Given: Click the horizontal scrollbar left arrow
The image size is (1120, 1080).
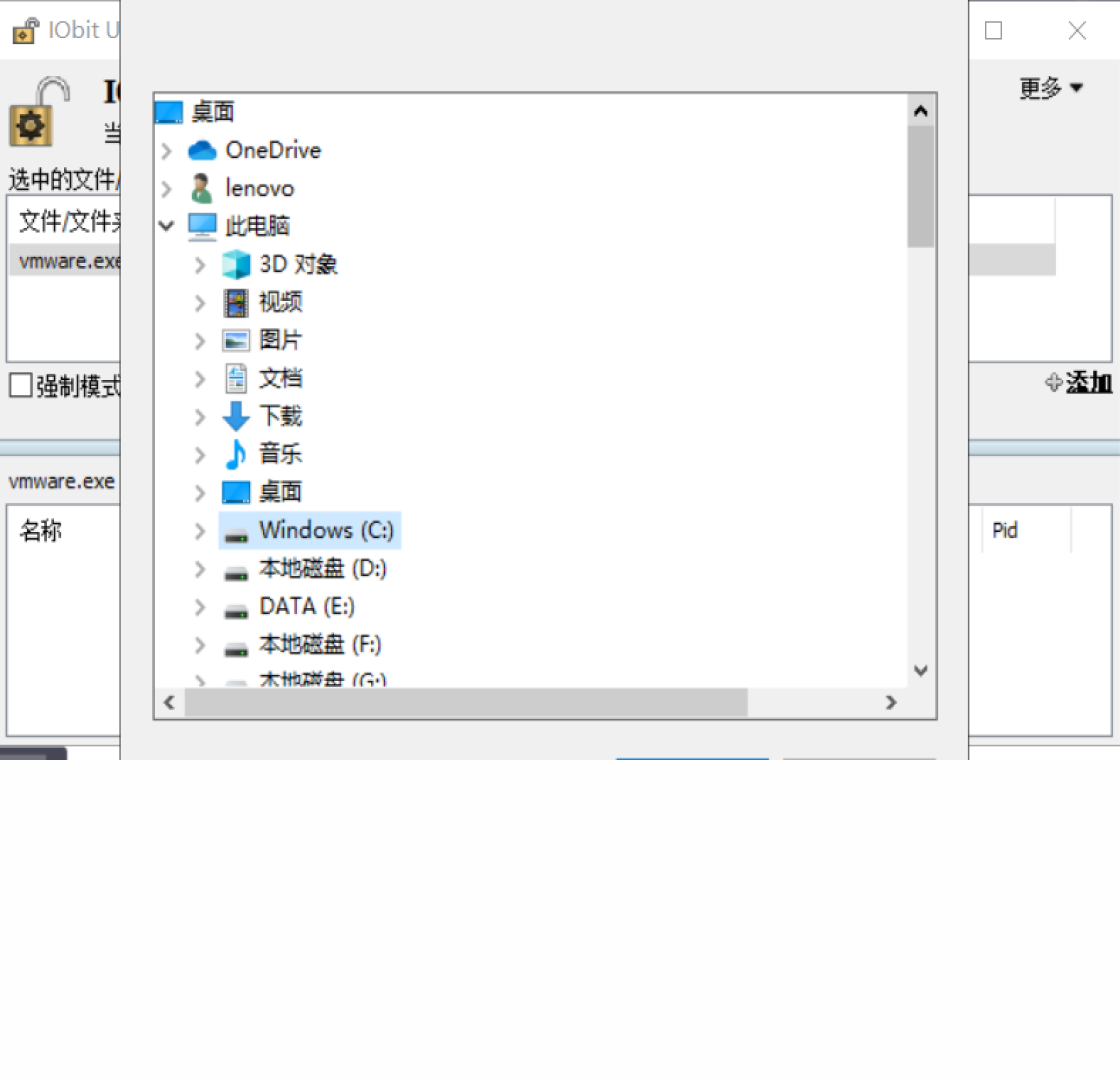Looking at the screenshot, I should click(169, 703).
